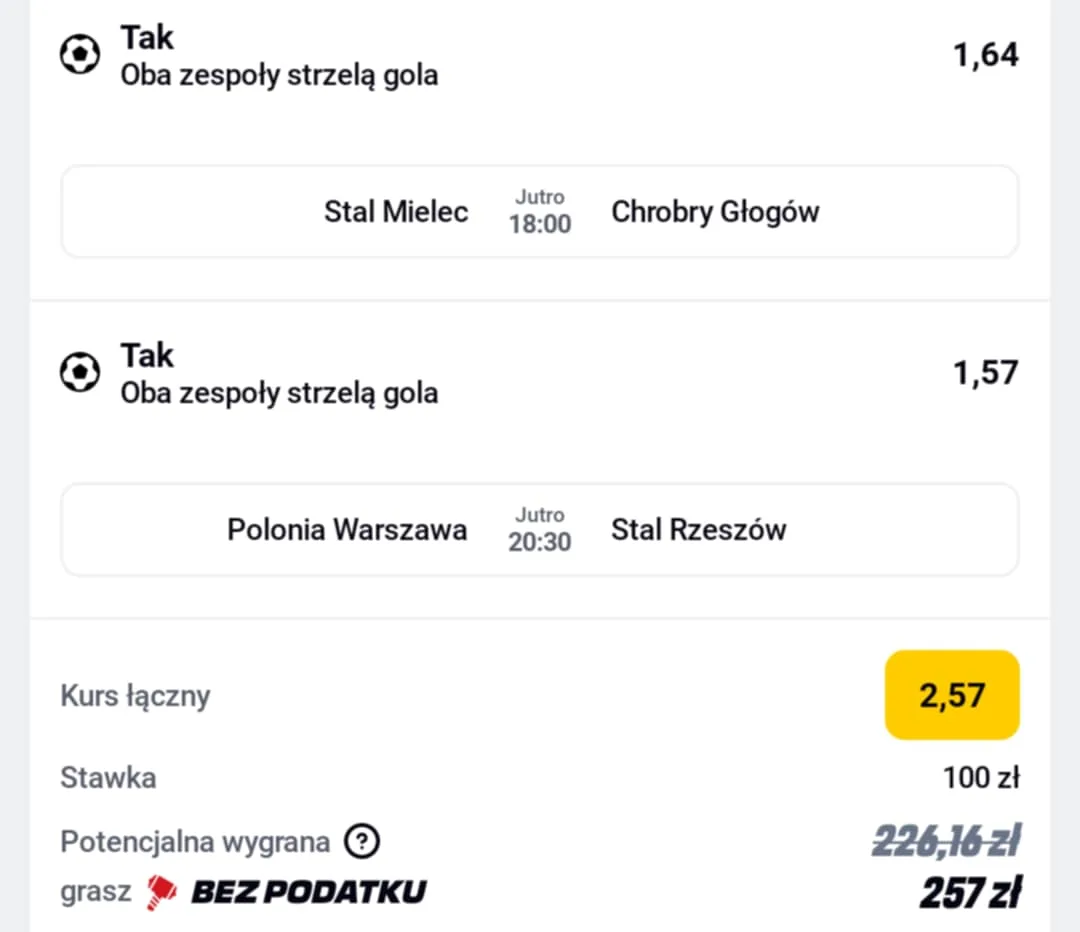The height and width of the screenshot is (932, 1080).
Task: Click the Stal Mielec team name
Action: click(x=396, y=212)
